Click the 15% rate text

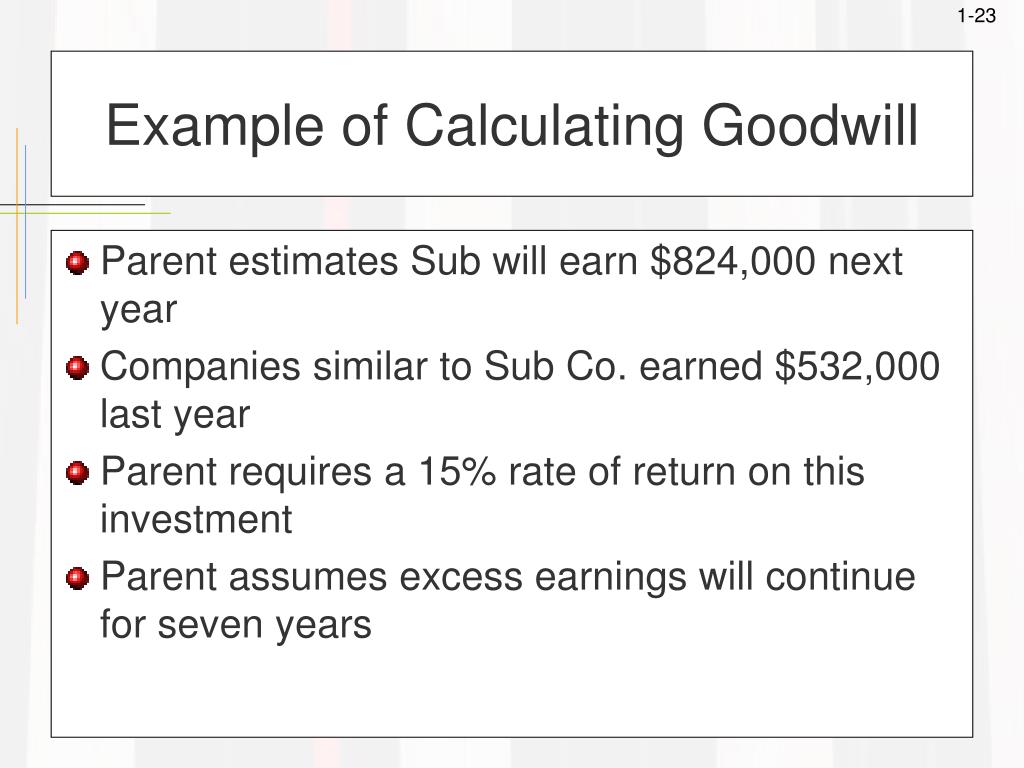pyautogui.click(x=456, y=471)
